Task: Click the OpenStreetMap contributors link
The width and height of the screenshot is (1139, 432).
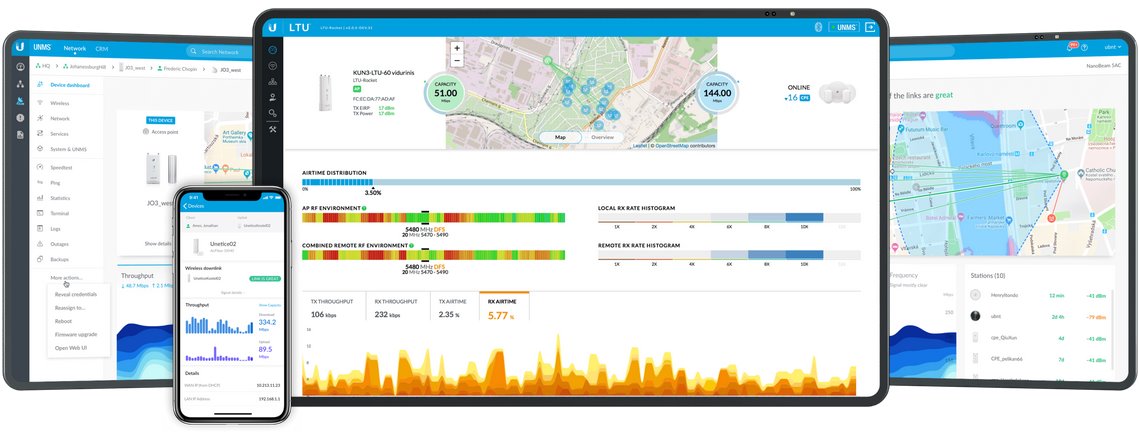Action: 689,146
